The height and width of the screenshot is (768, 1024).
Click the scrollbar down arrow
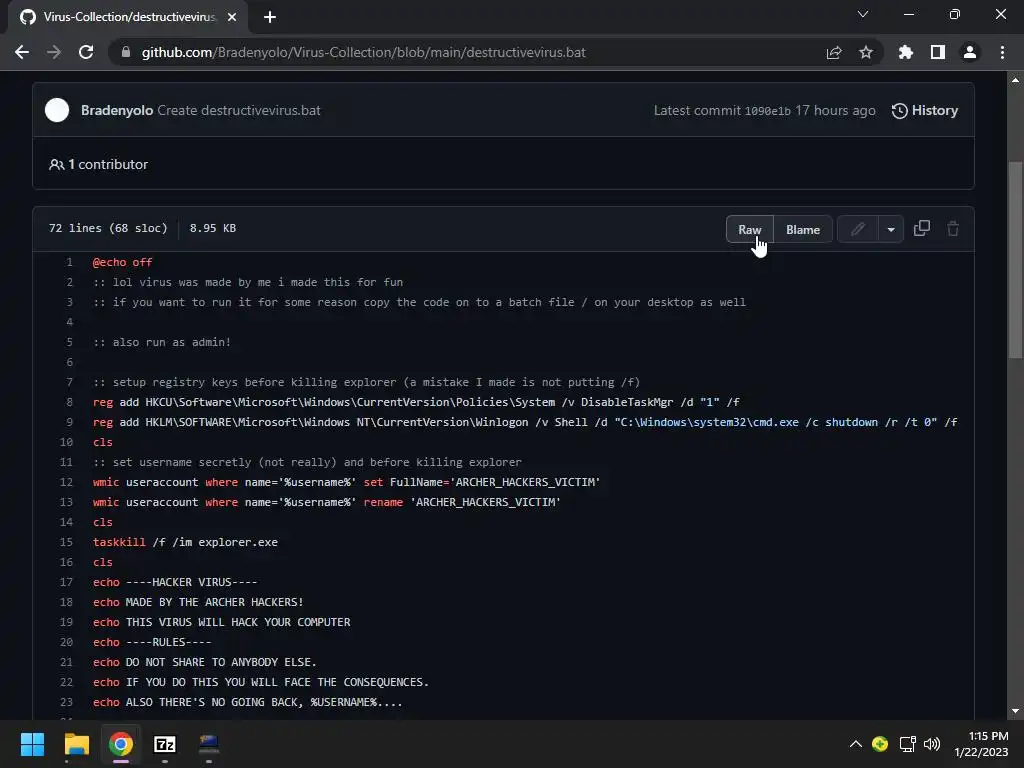coord(1015,711)
